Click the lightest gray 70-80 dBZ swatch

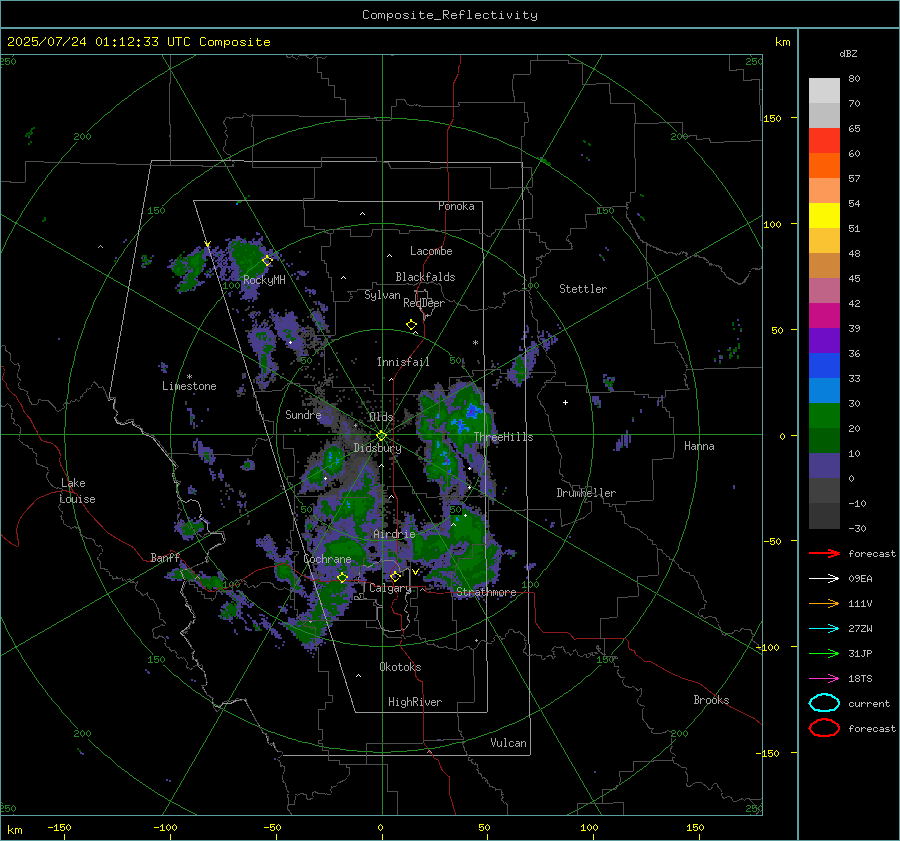(x=824, y=90)
